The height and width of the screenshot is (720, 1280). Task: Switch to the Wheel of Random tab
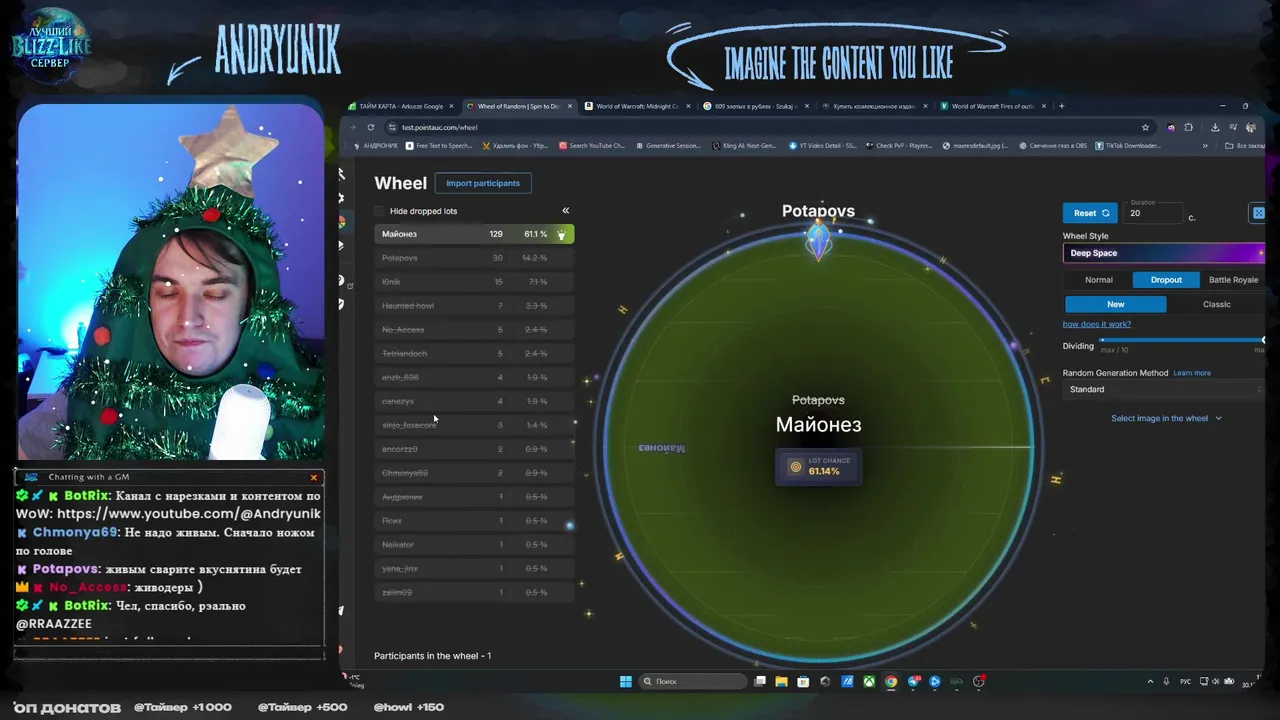point(518,106)
